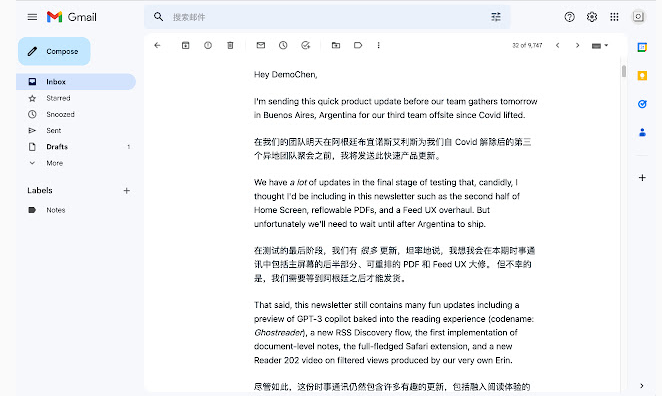662x396 pixels.
Task: Go to the newer email
Action: click(x=557, y=45)
